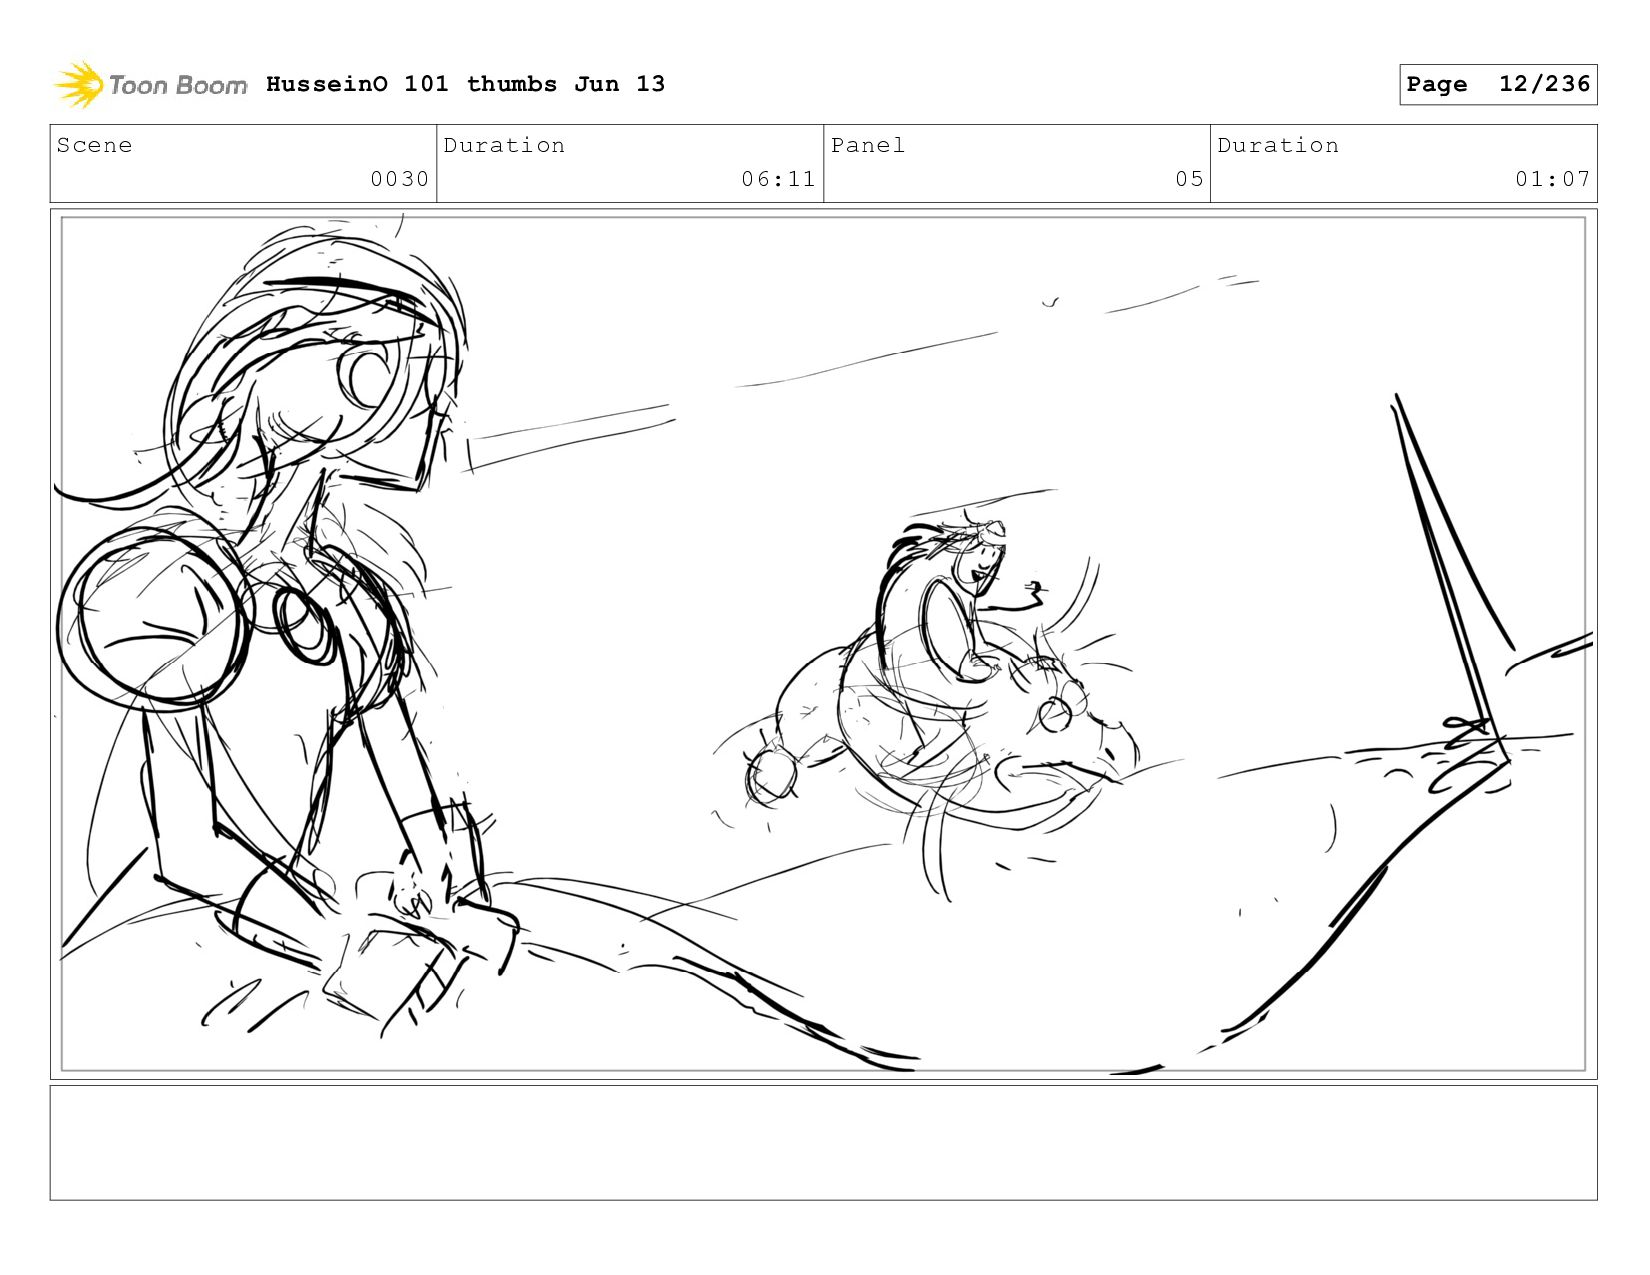Click the storyboard sketch panel image
Viewport: 1650px width, 1275px height.
coord(824,644)
